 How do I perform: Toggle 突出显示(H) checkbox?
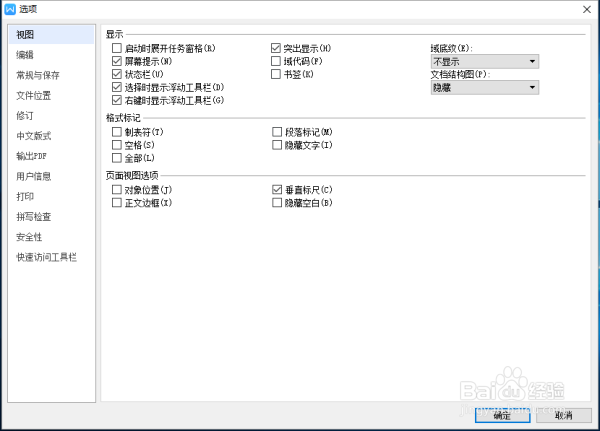pyautogui.click(x=276, y=48)
